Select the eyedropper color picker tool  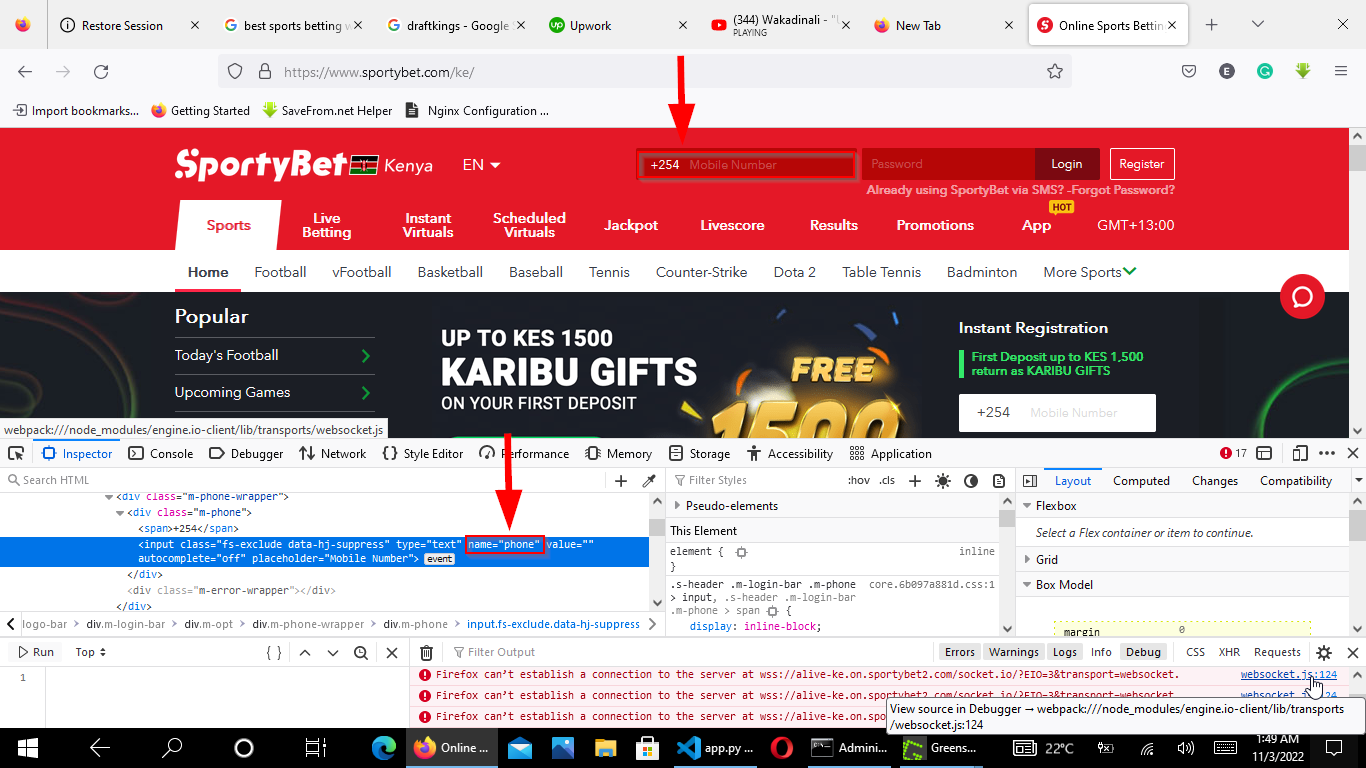[x=648, y=481]
